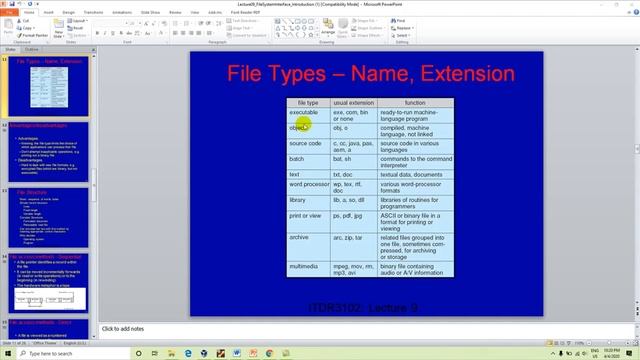Open Microsoft Edge from taskbar

click(x=188, y=353)
